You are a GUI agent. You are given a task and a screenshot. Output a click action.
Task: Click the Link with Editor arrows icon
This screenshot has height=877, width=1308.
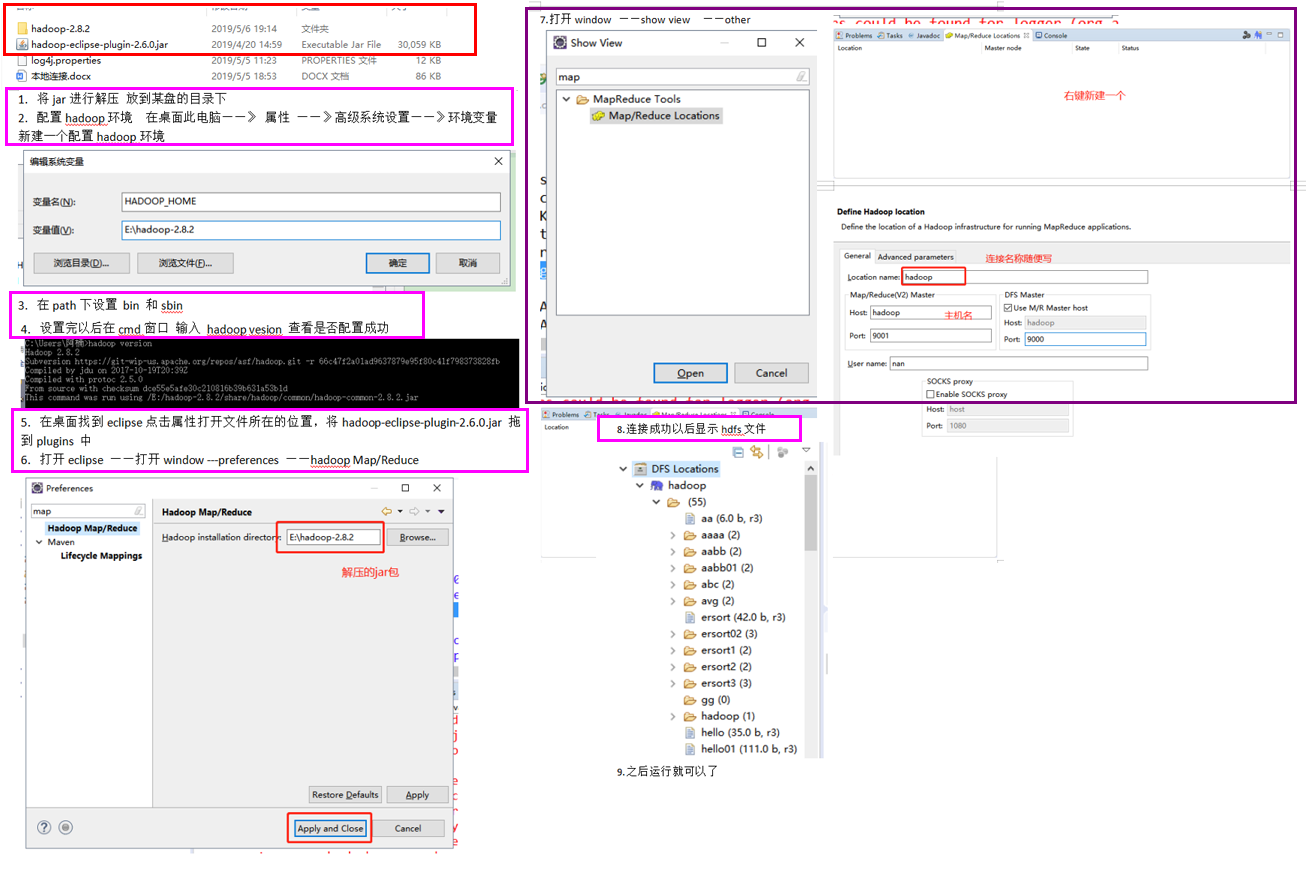(x=757, y=452)
